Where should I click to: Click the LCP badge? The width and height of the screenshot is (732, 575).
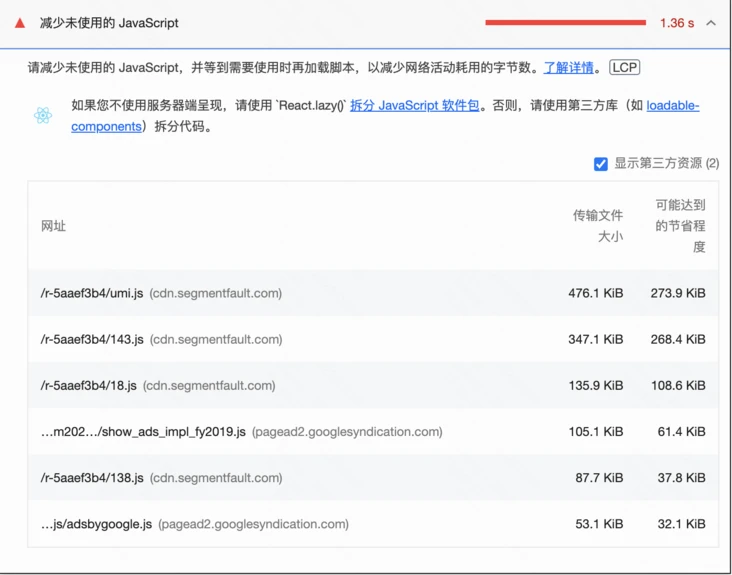coord(625,68)
